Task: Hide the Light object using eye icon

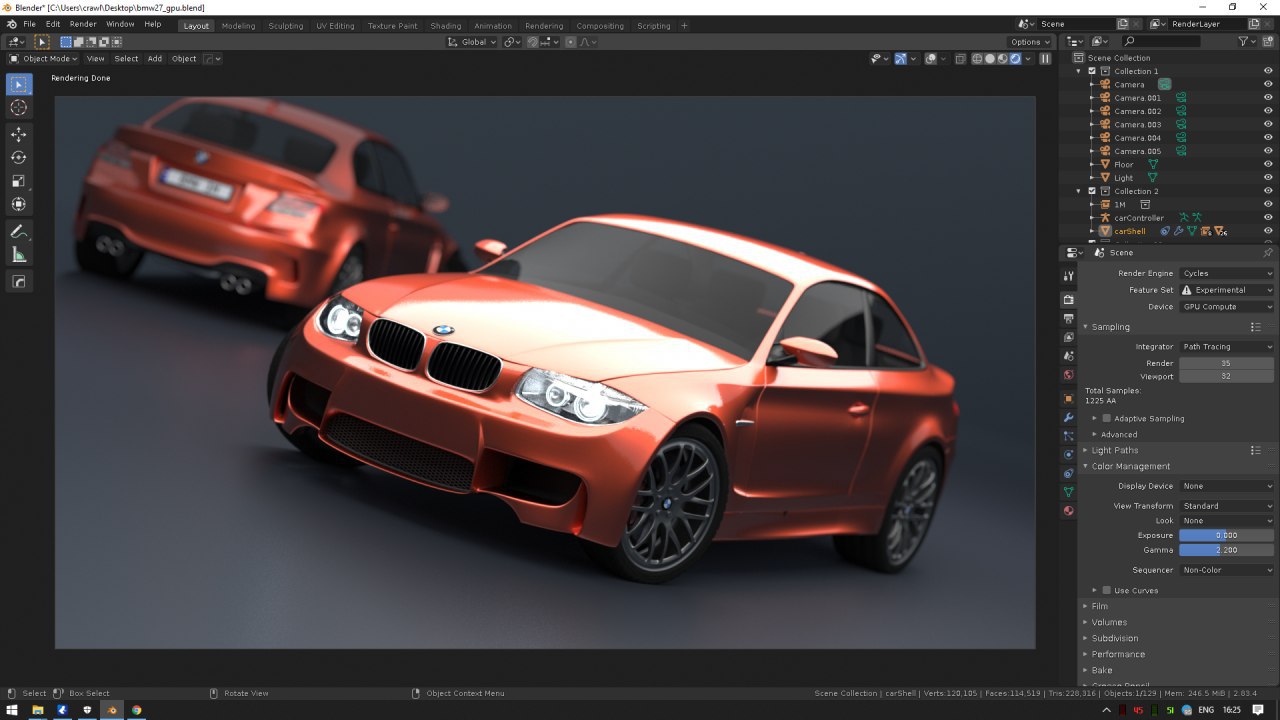Action: (x=1268, y=178)
